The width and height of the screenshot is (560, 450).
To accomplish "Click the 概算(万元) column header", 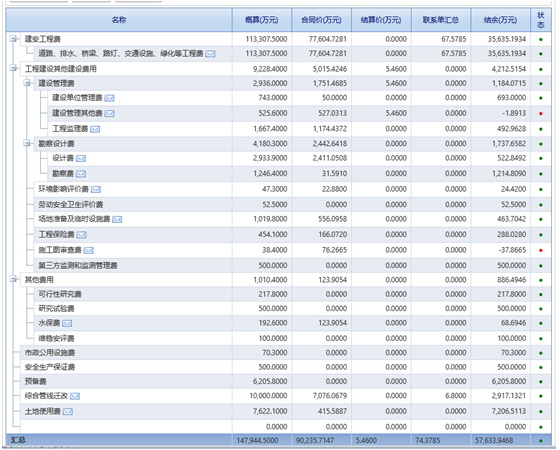I will coord(262,20).
